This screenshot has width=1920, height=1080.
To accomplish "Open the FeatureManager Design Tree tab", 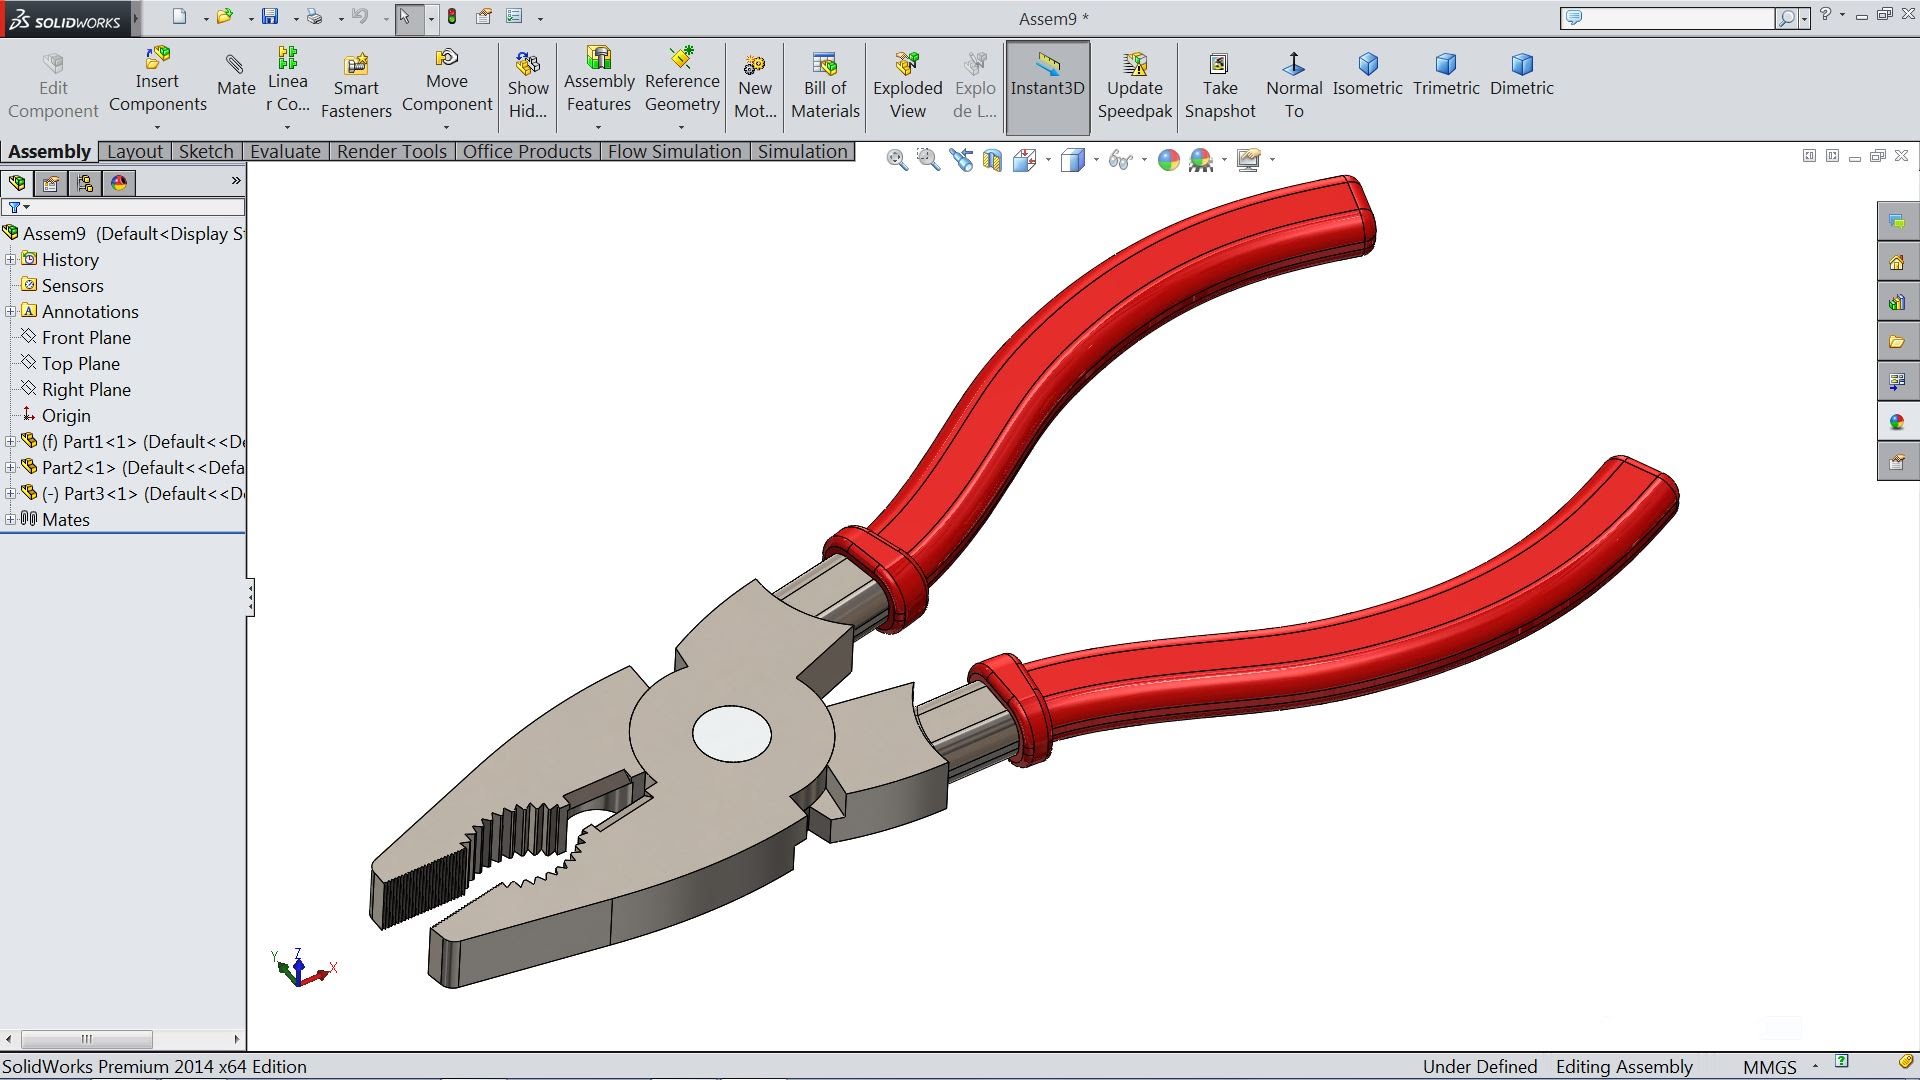I will tap(17, 183).
